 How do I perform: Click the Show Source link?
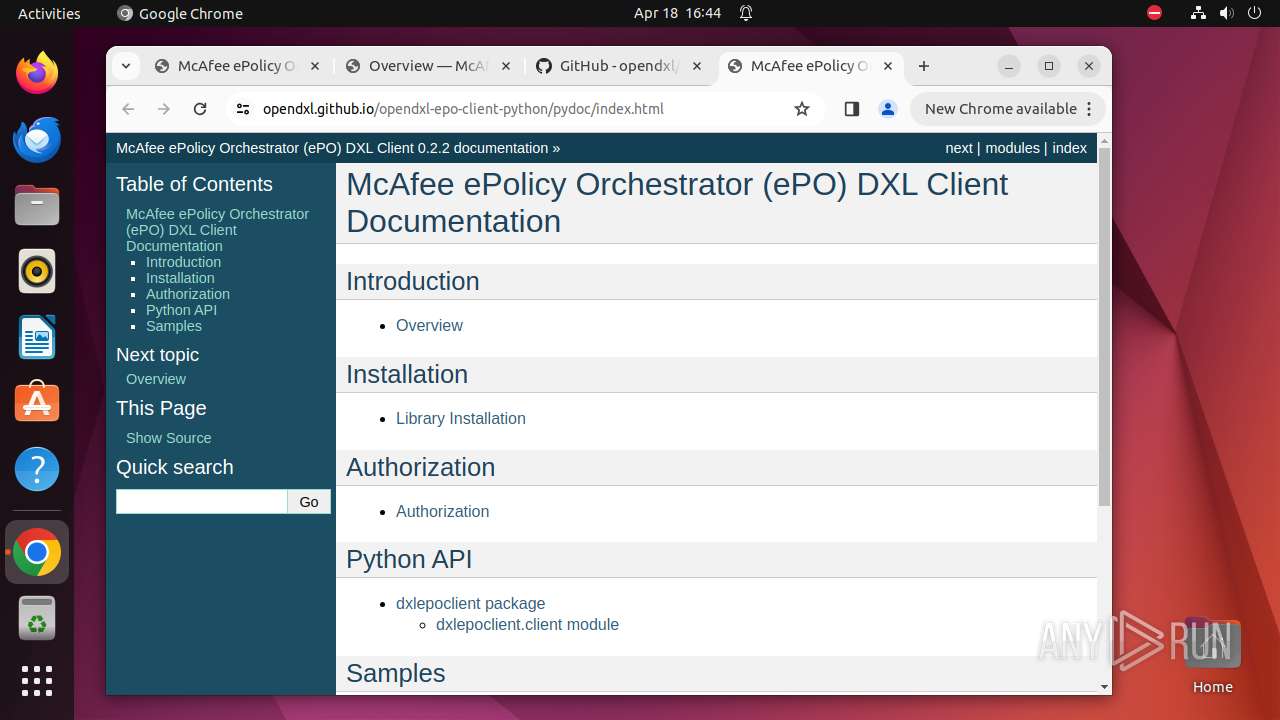coord(168,438)
